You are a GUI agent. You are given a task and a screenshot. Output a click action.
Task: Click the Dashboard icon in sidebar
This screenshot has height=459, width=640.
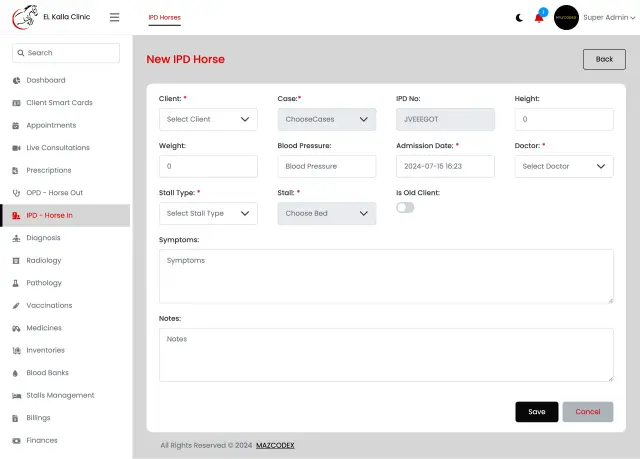click(16, 80)
